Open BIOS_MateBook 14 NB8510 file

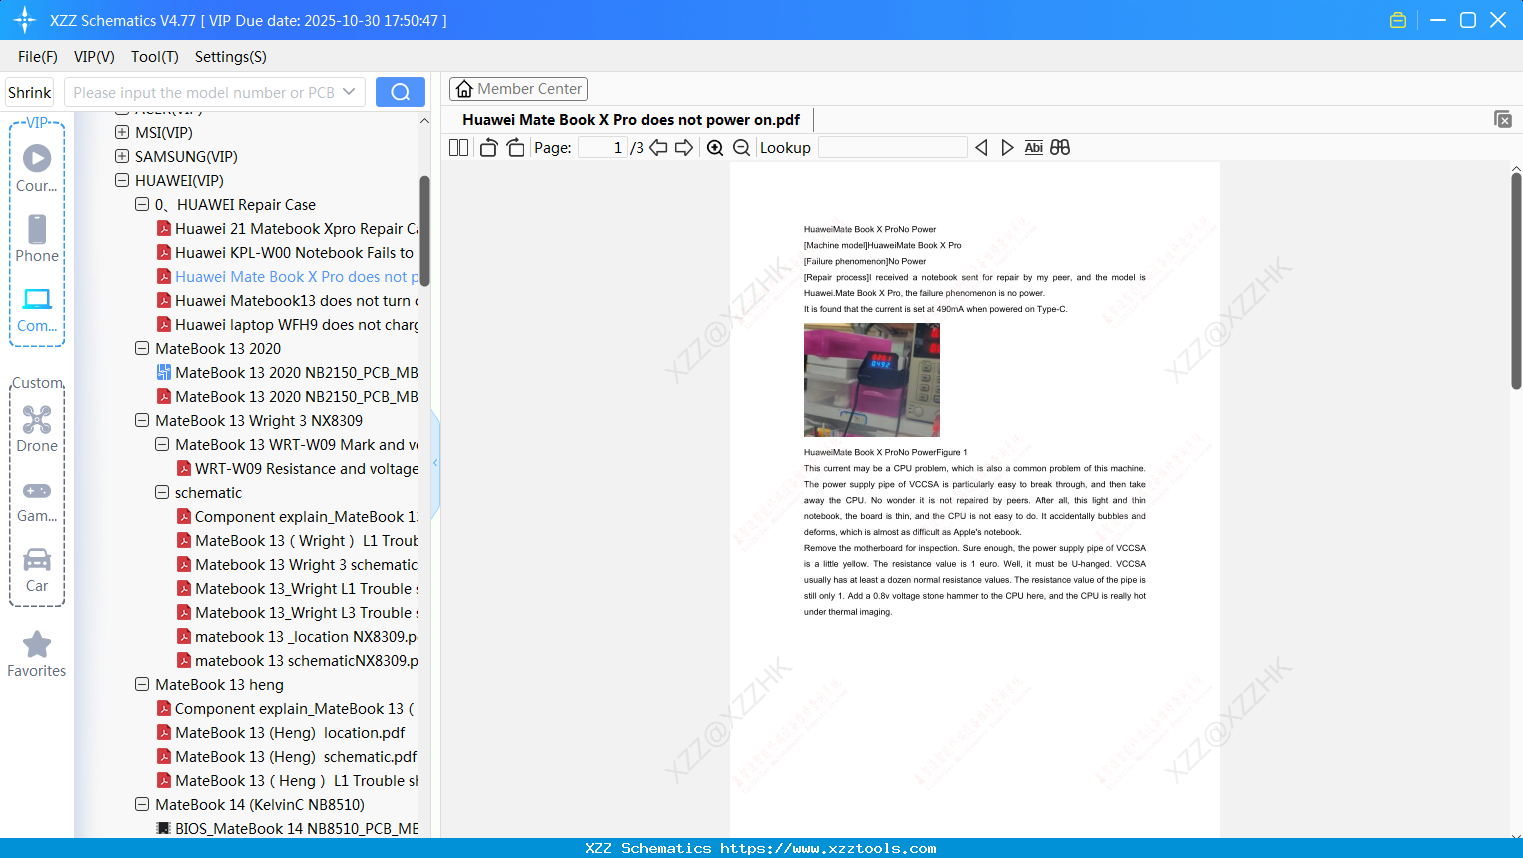coord(287,829)
